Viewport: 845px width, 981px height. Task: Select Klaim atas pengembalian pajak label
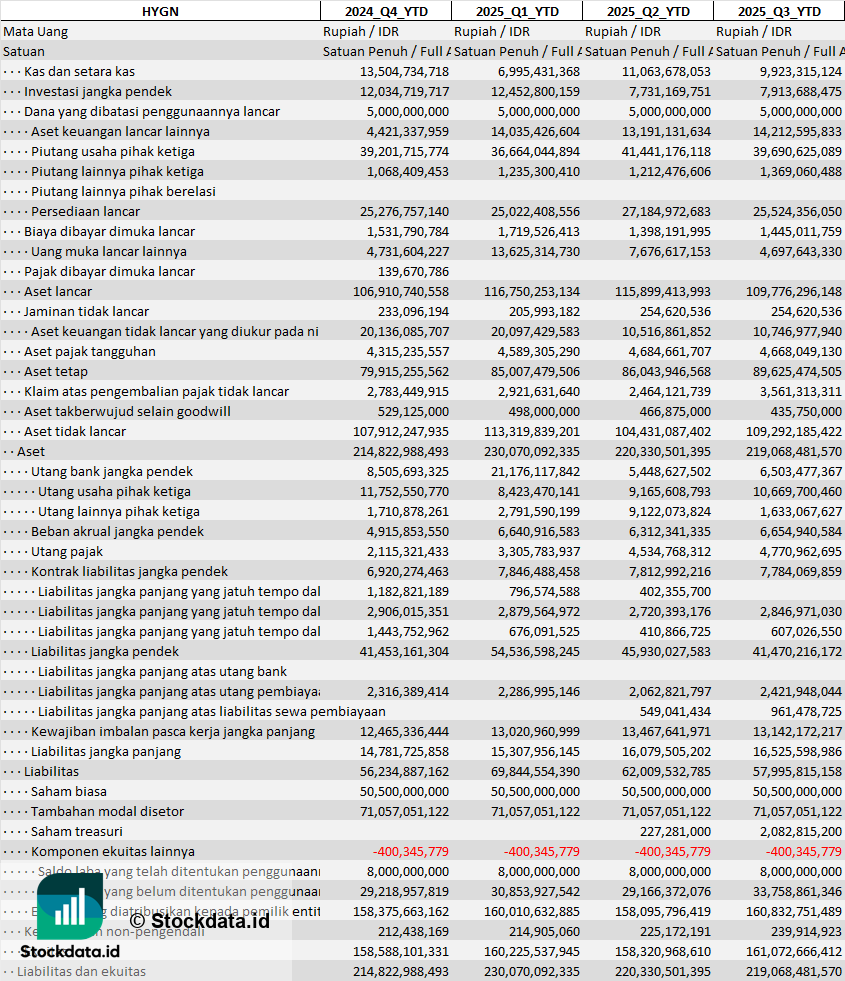156,392
